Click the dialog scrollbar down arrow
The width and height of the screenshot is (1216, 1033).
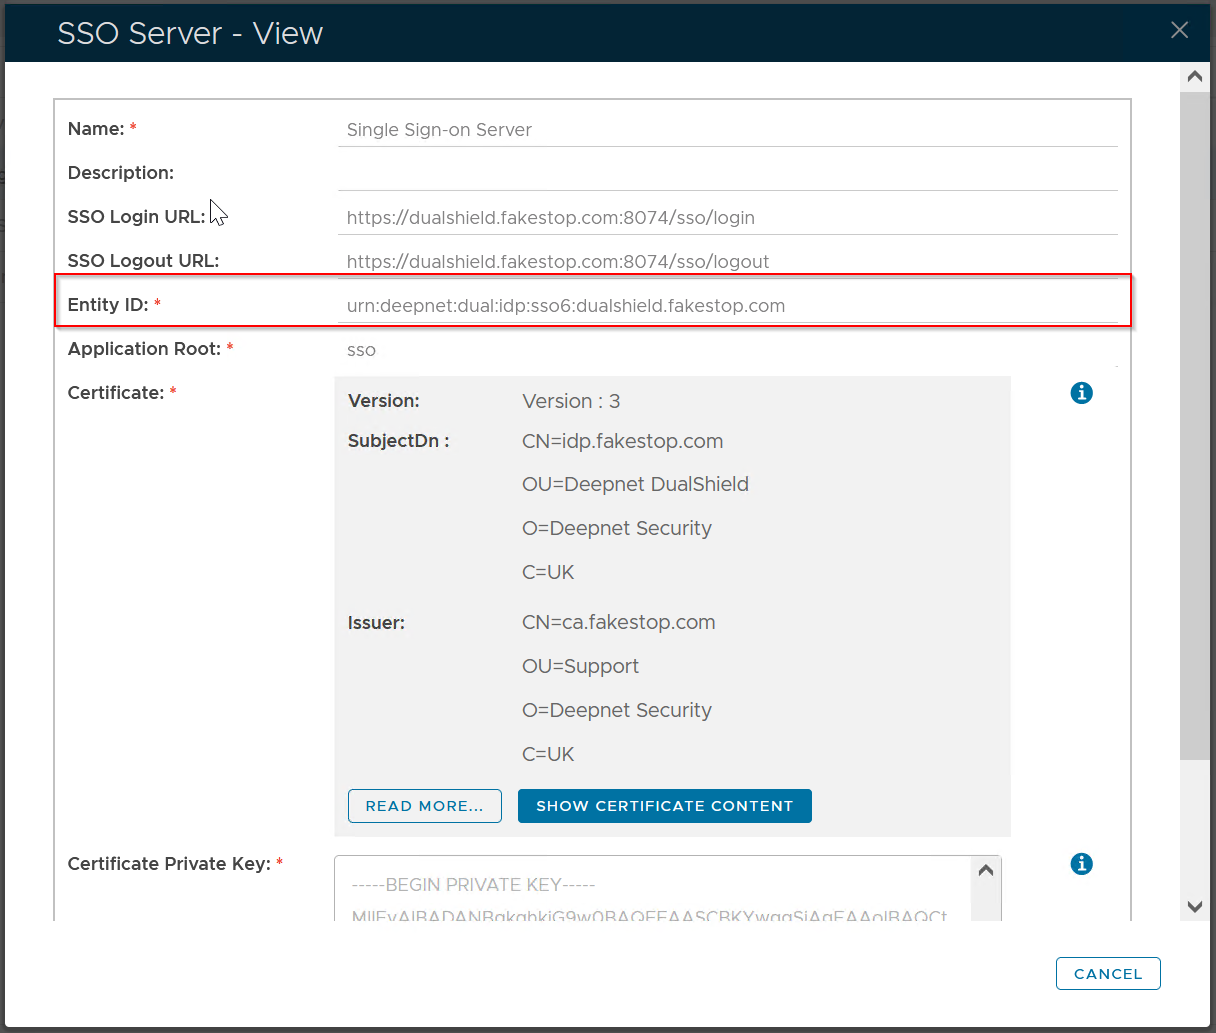coord(1194,907)
